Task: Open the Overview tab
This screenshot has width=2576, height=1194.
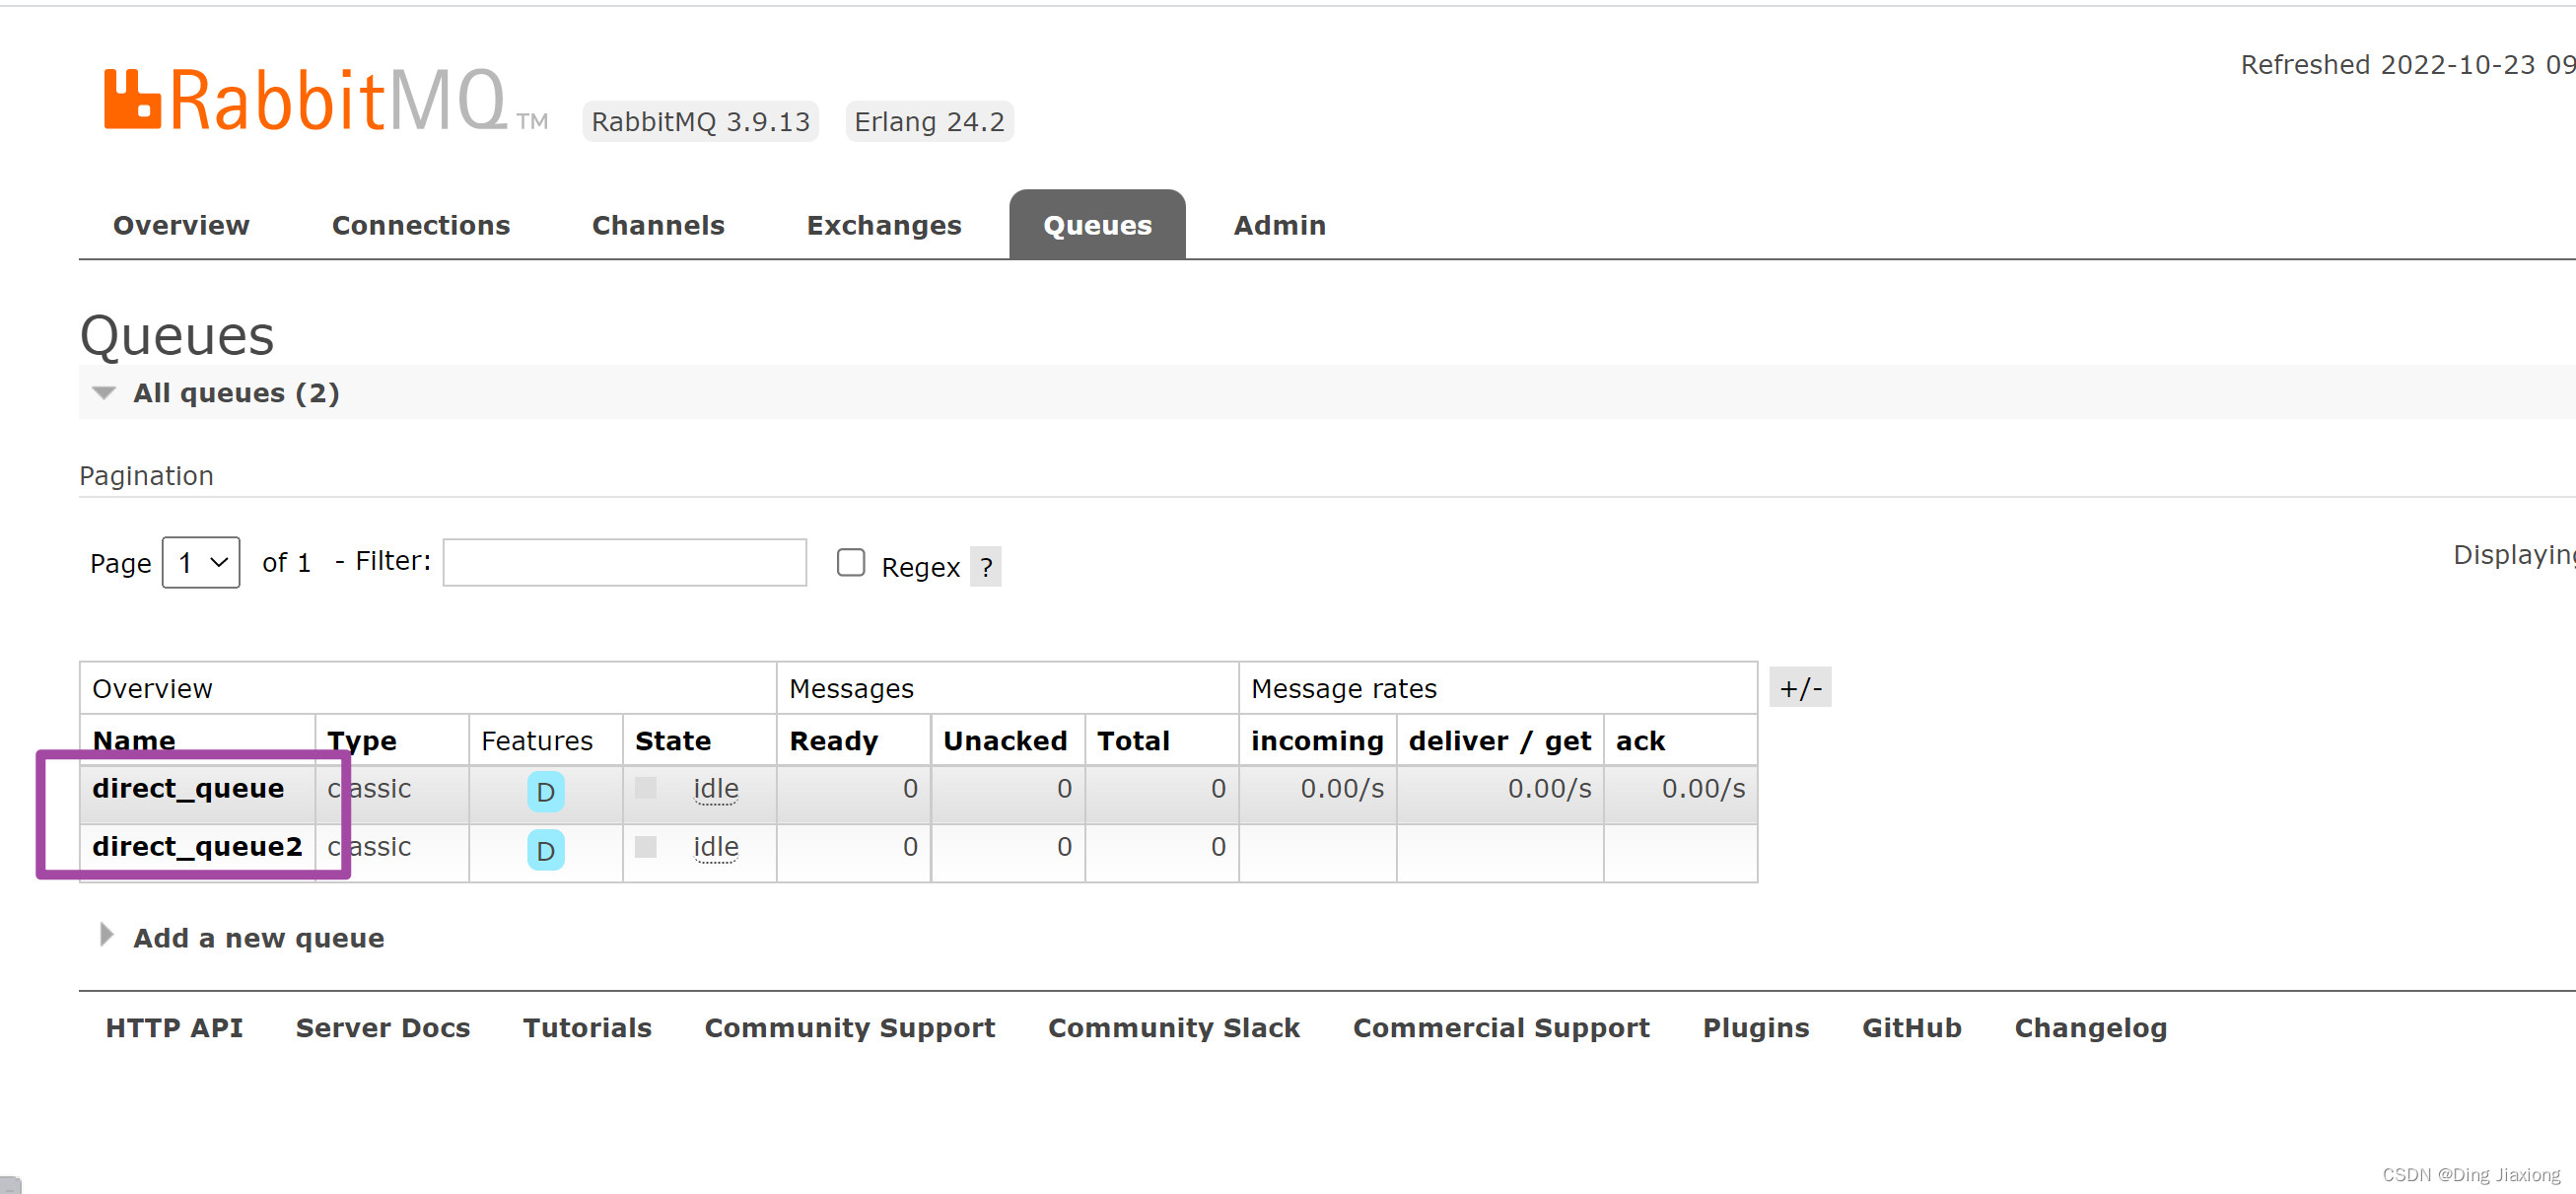Action: tap(181, 225)
